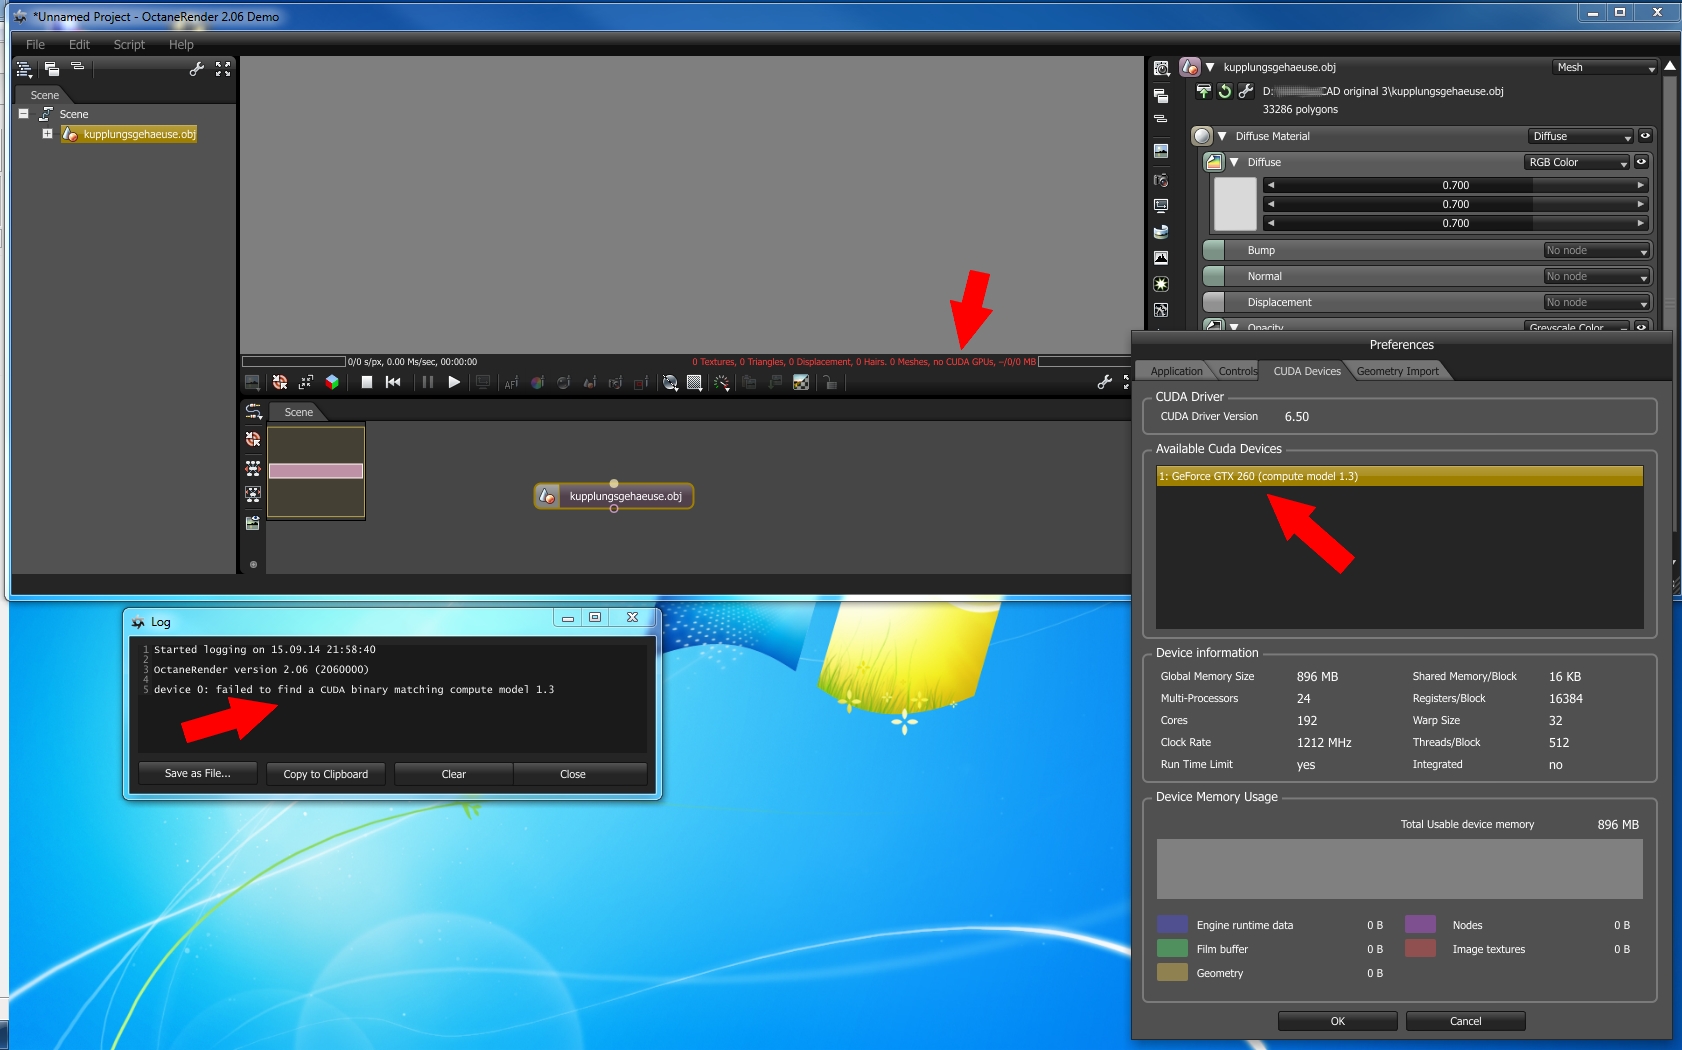Select kupplungsgehaeuse.obj in the Scene outliner

point(130,134)
